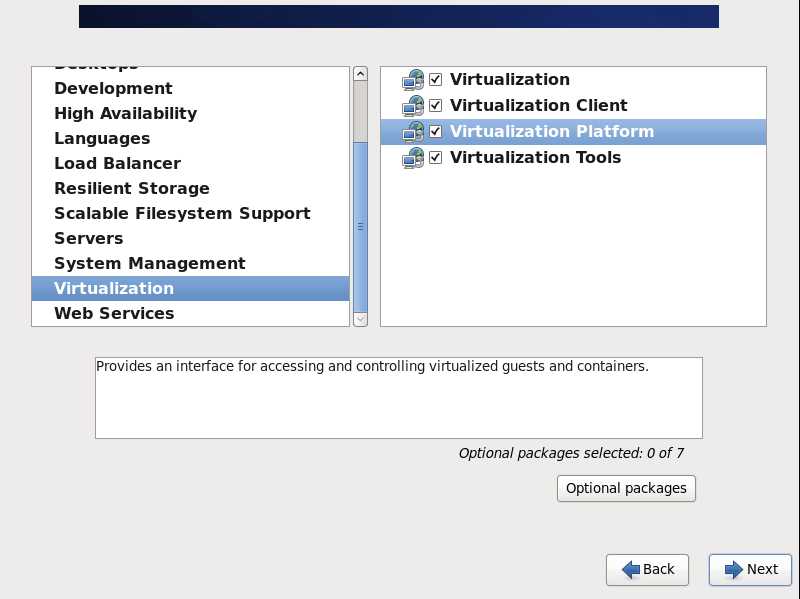Screen dimensions: 800x599
Task: Disable the Virtualization Tools checkbox
Action: click(435, 158)
